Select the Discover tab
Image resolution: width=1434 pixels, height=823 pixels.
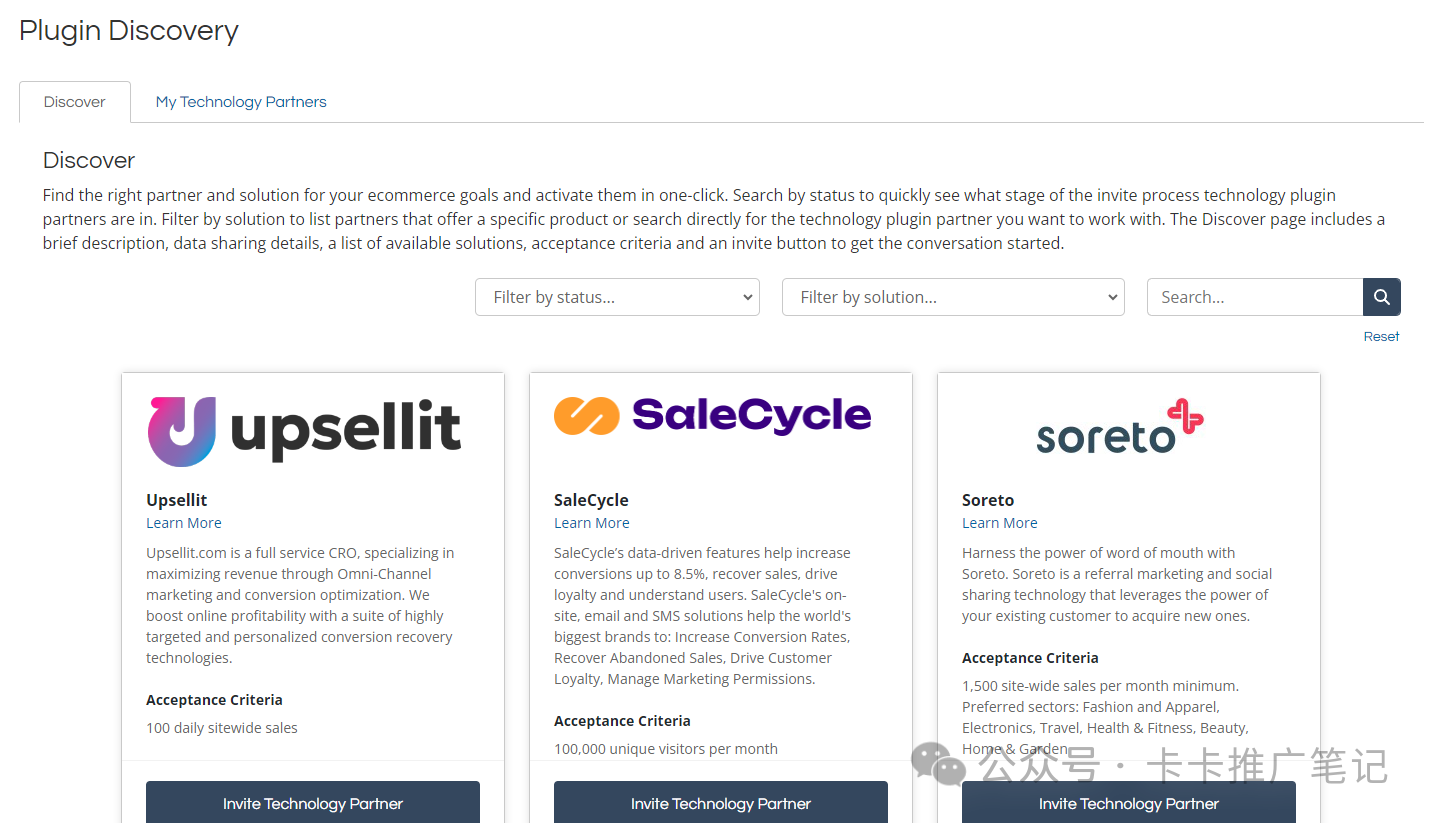click(75, 102)
